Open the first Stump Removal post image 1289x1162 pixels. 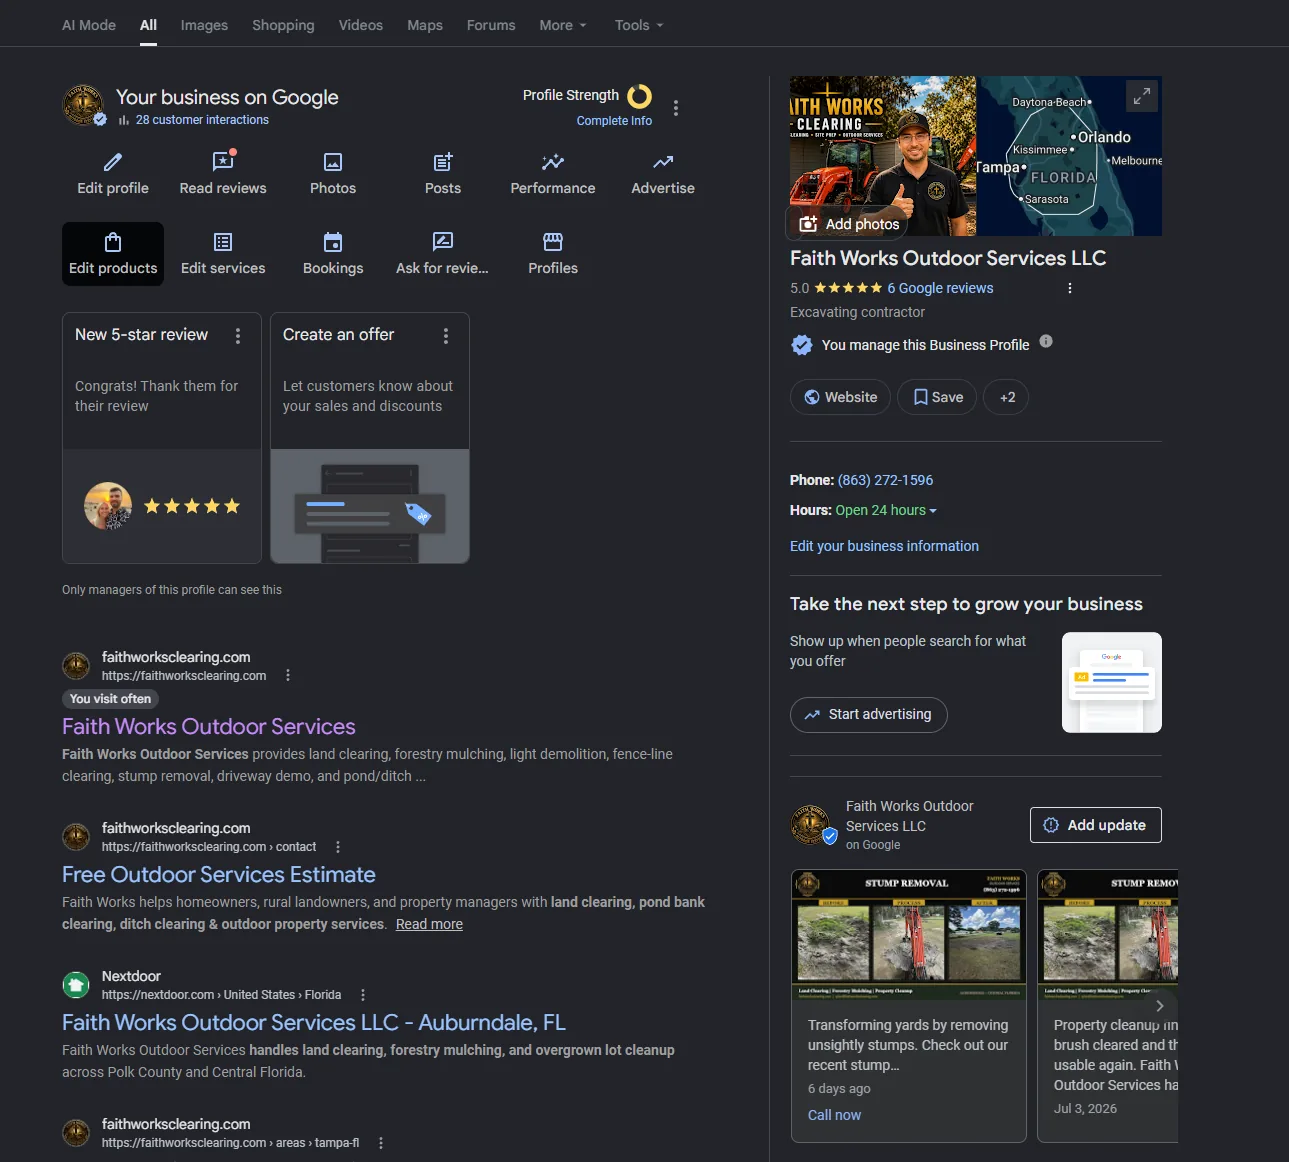point(909,935)
